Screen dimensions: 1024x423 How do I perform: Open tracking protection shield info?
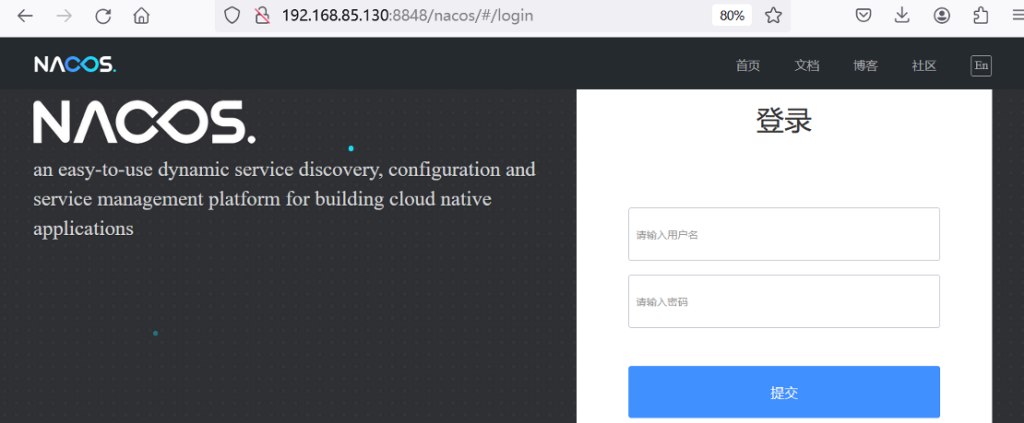coord(232,16)
